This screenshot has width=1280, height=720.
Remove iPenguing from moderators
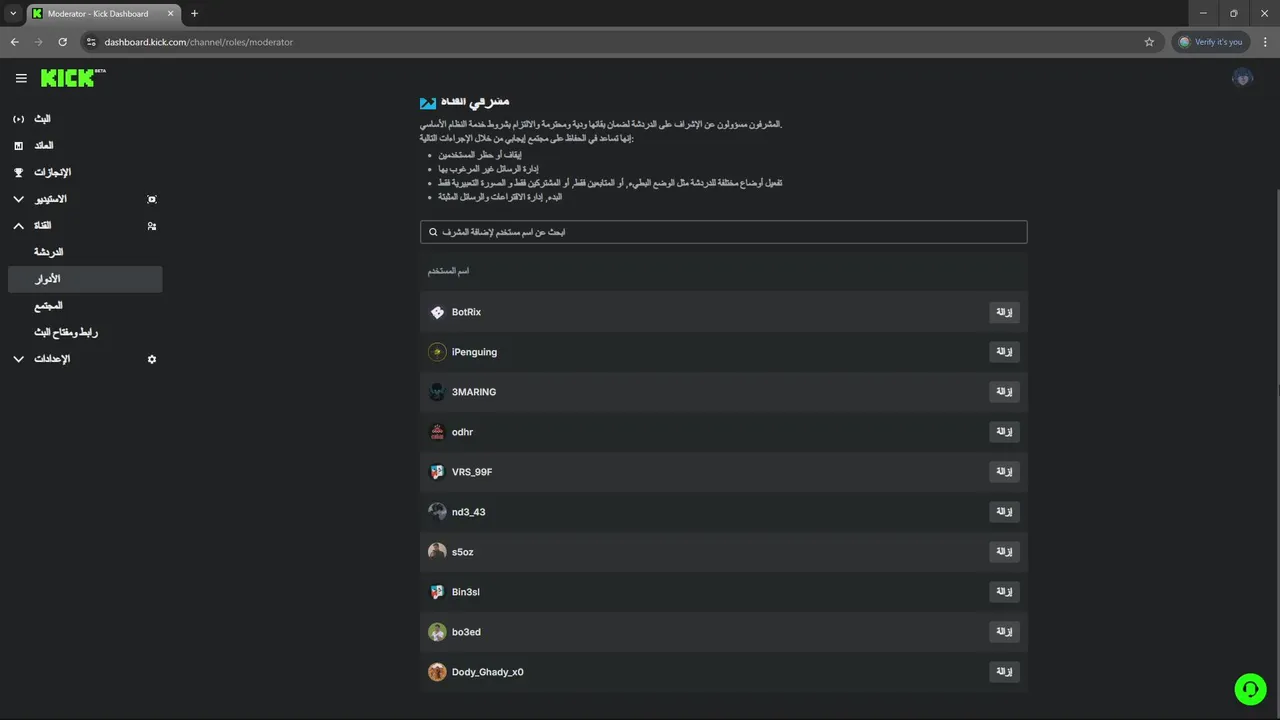pyautogui.click(x=1004, y=352)
